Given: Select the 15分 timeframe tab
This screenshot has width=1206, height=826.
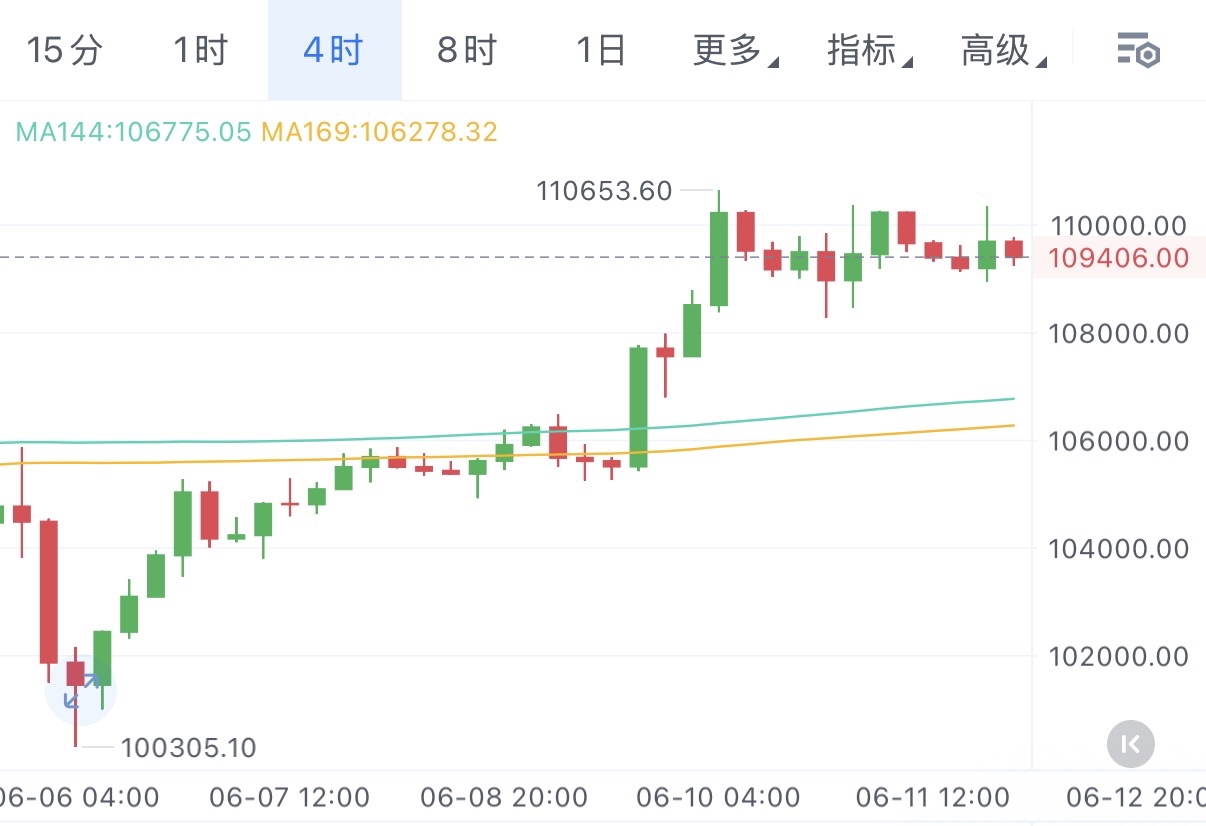Looking at the screenshot, I should (x=64, y=49).
